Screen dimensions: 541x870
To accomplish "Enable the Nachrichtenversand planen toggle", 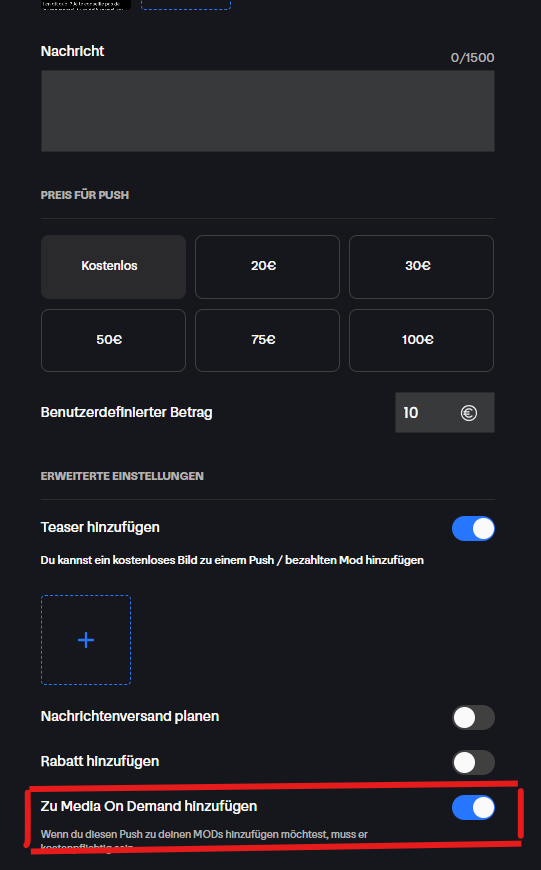I will [473, 717].
